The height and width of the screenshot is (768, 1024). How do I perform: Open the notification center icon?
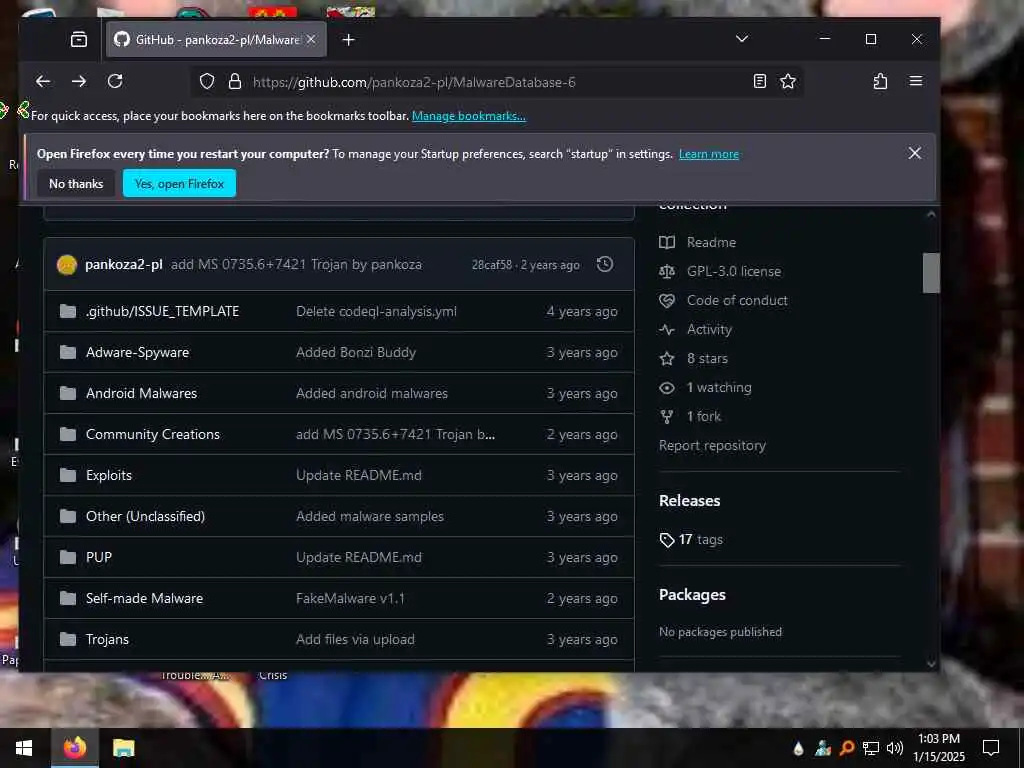[991, 748]
